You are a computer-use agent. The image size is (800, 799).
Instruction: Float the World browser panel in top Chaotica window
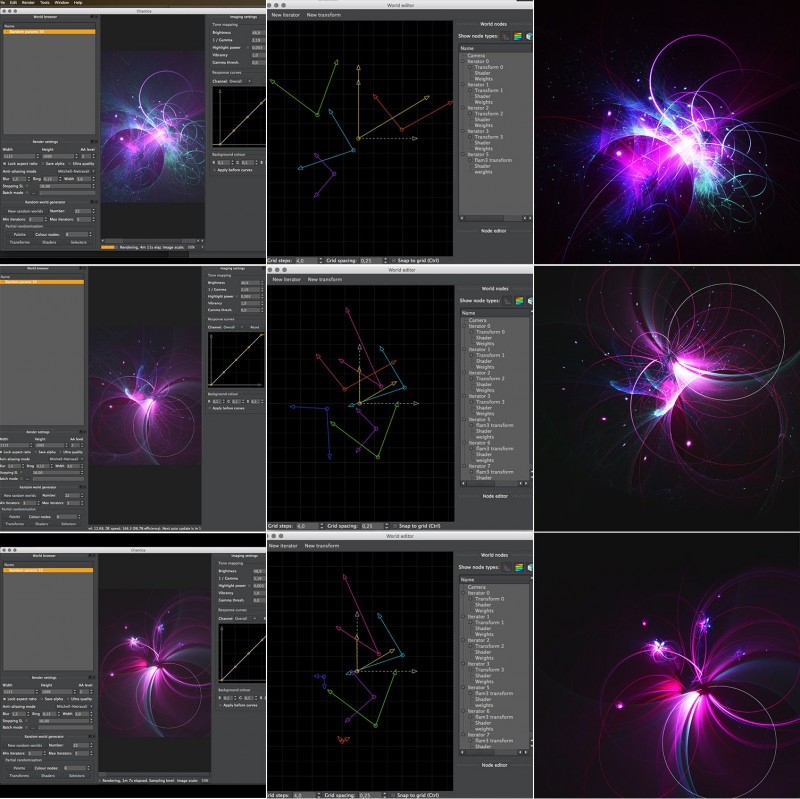[91, 17]
